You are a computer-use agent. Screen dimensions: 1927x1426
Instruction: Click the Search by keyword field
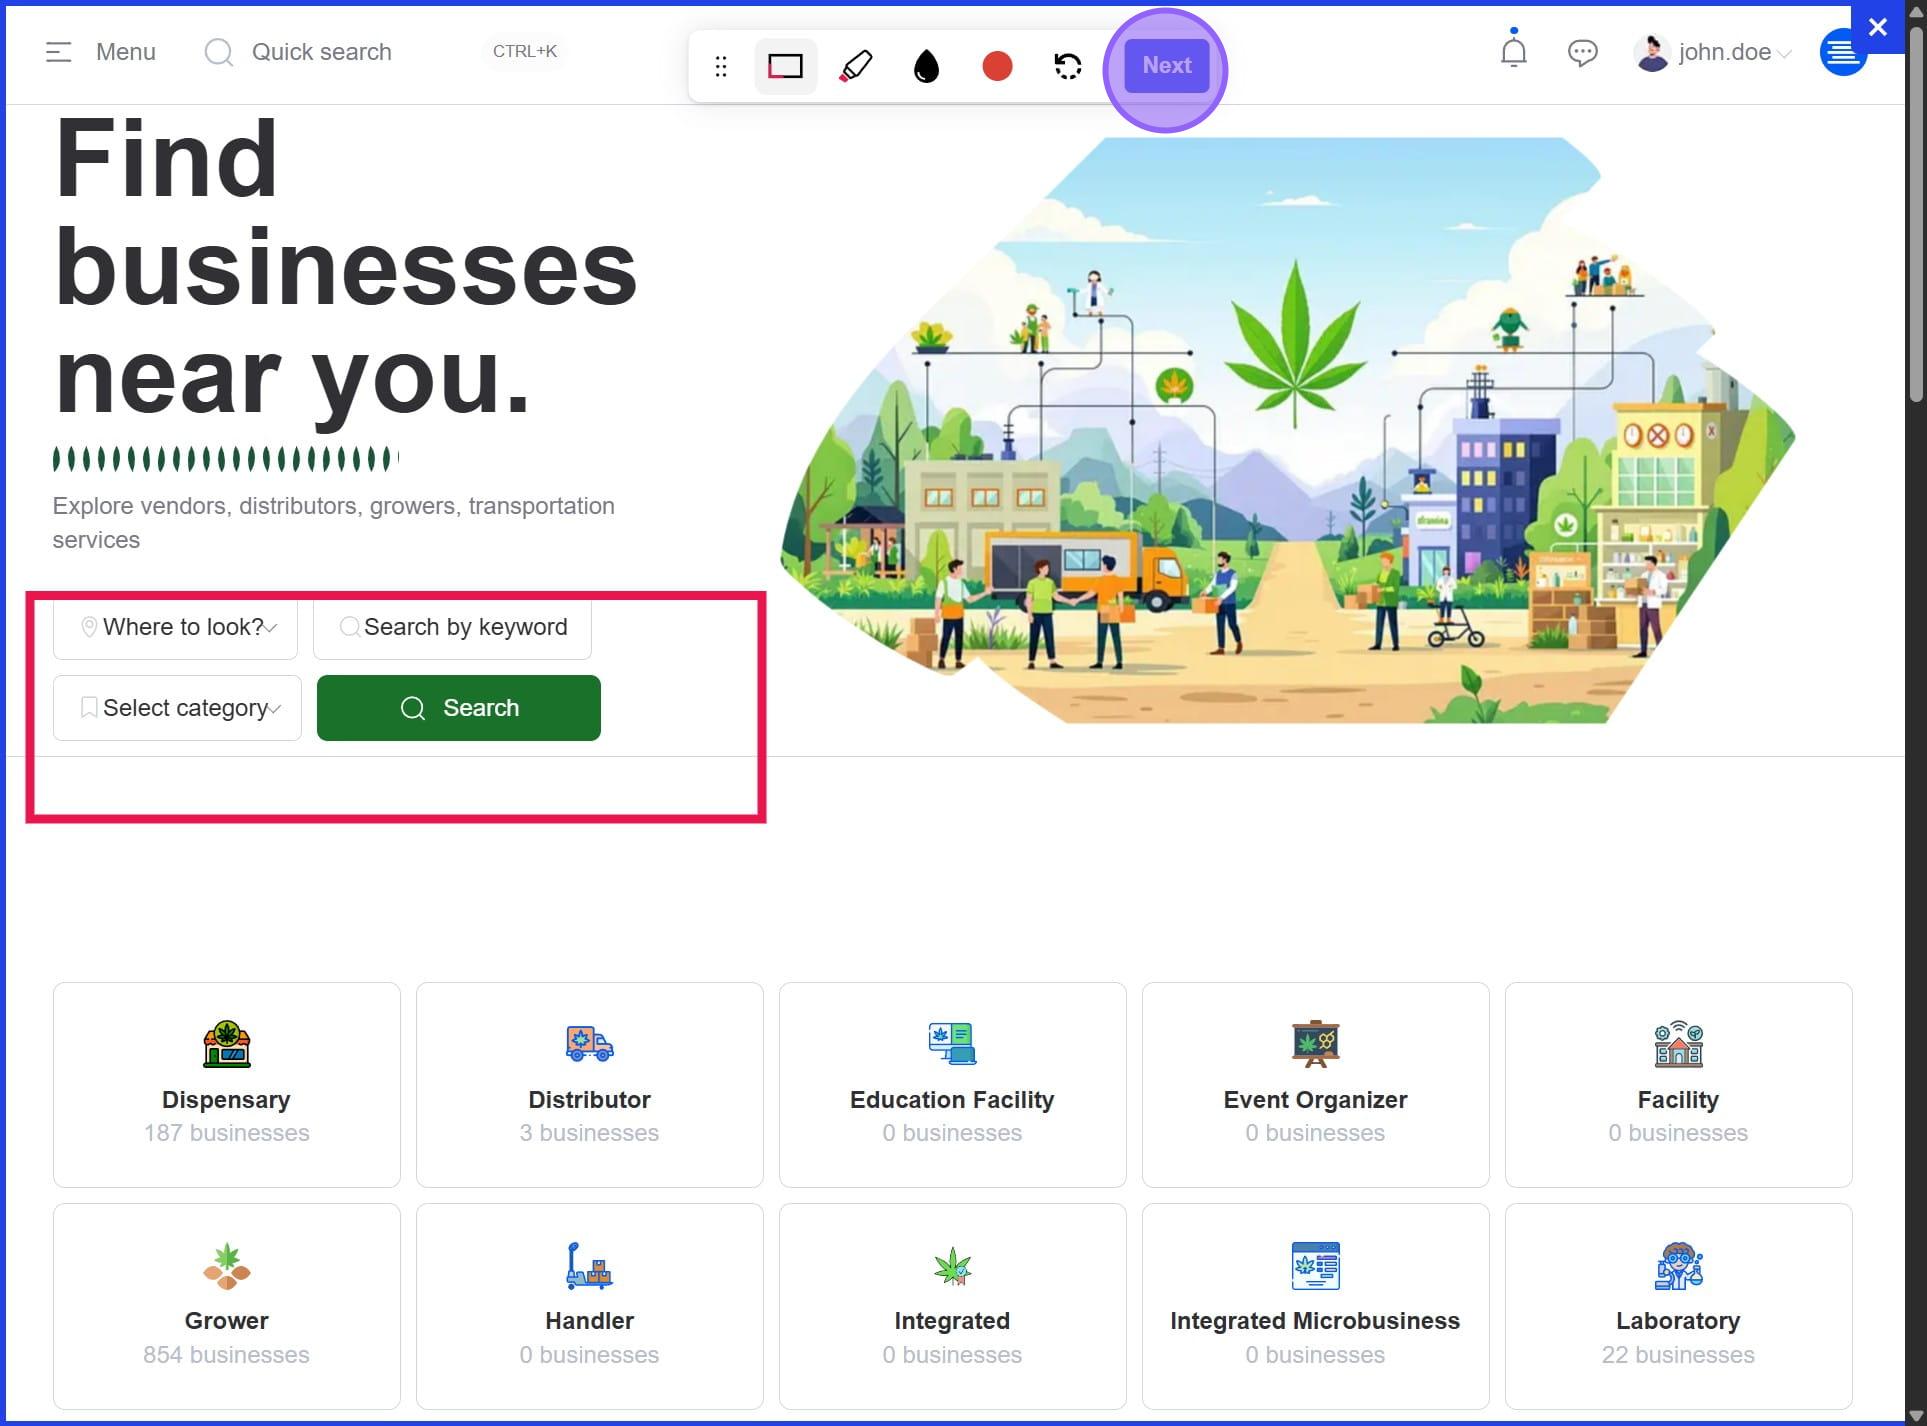click(x=453, y=627)
